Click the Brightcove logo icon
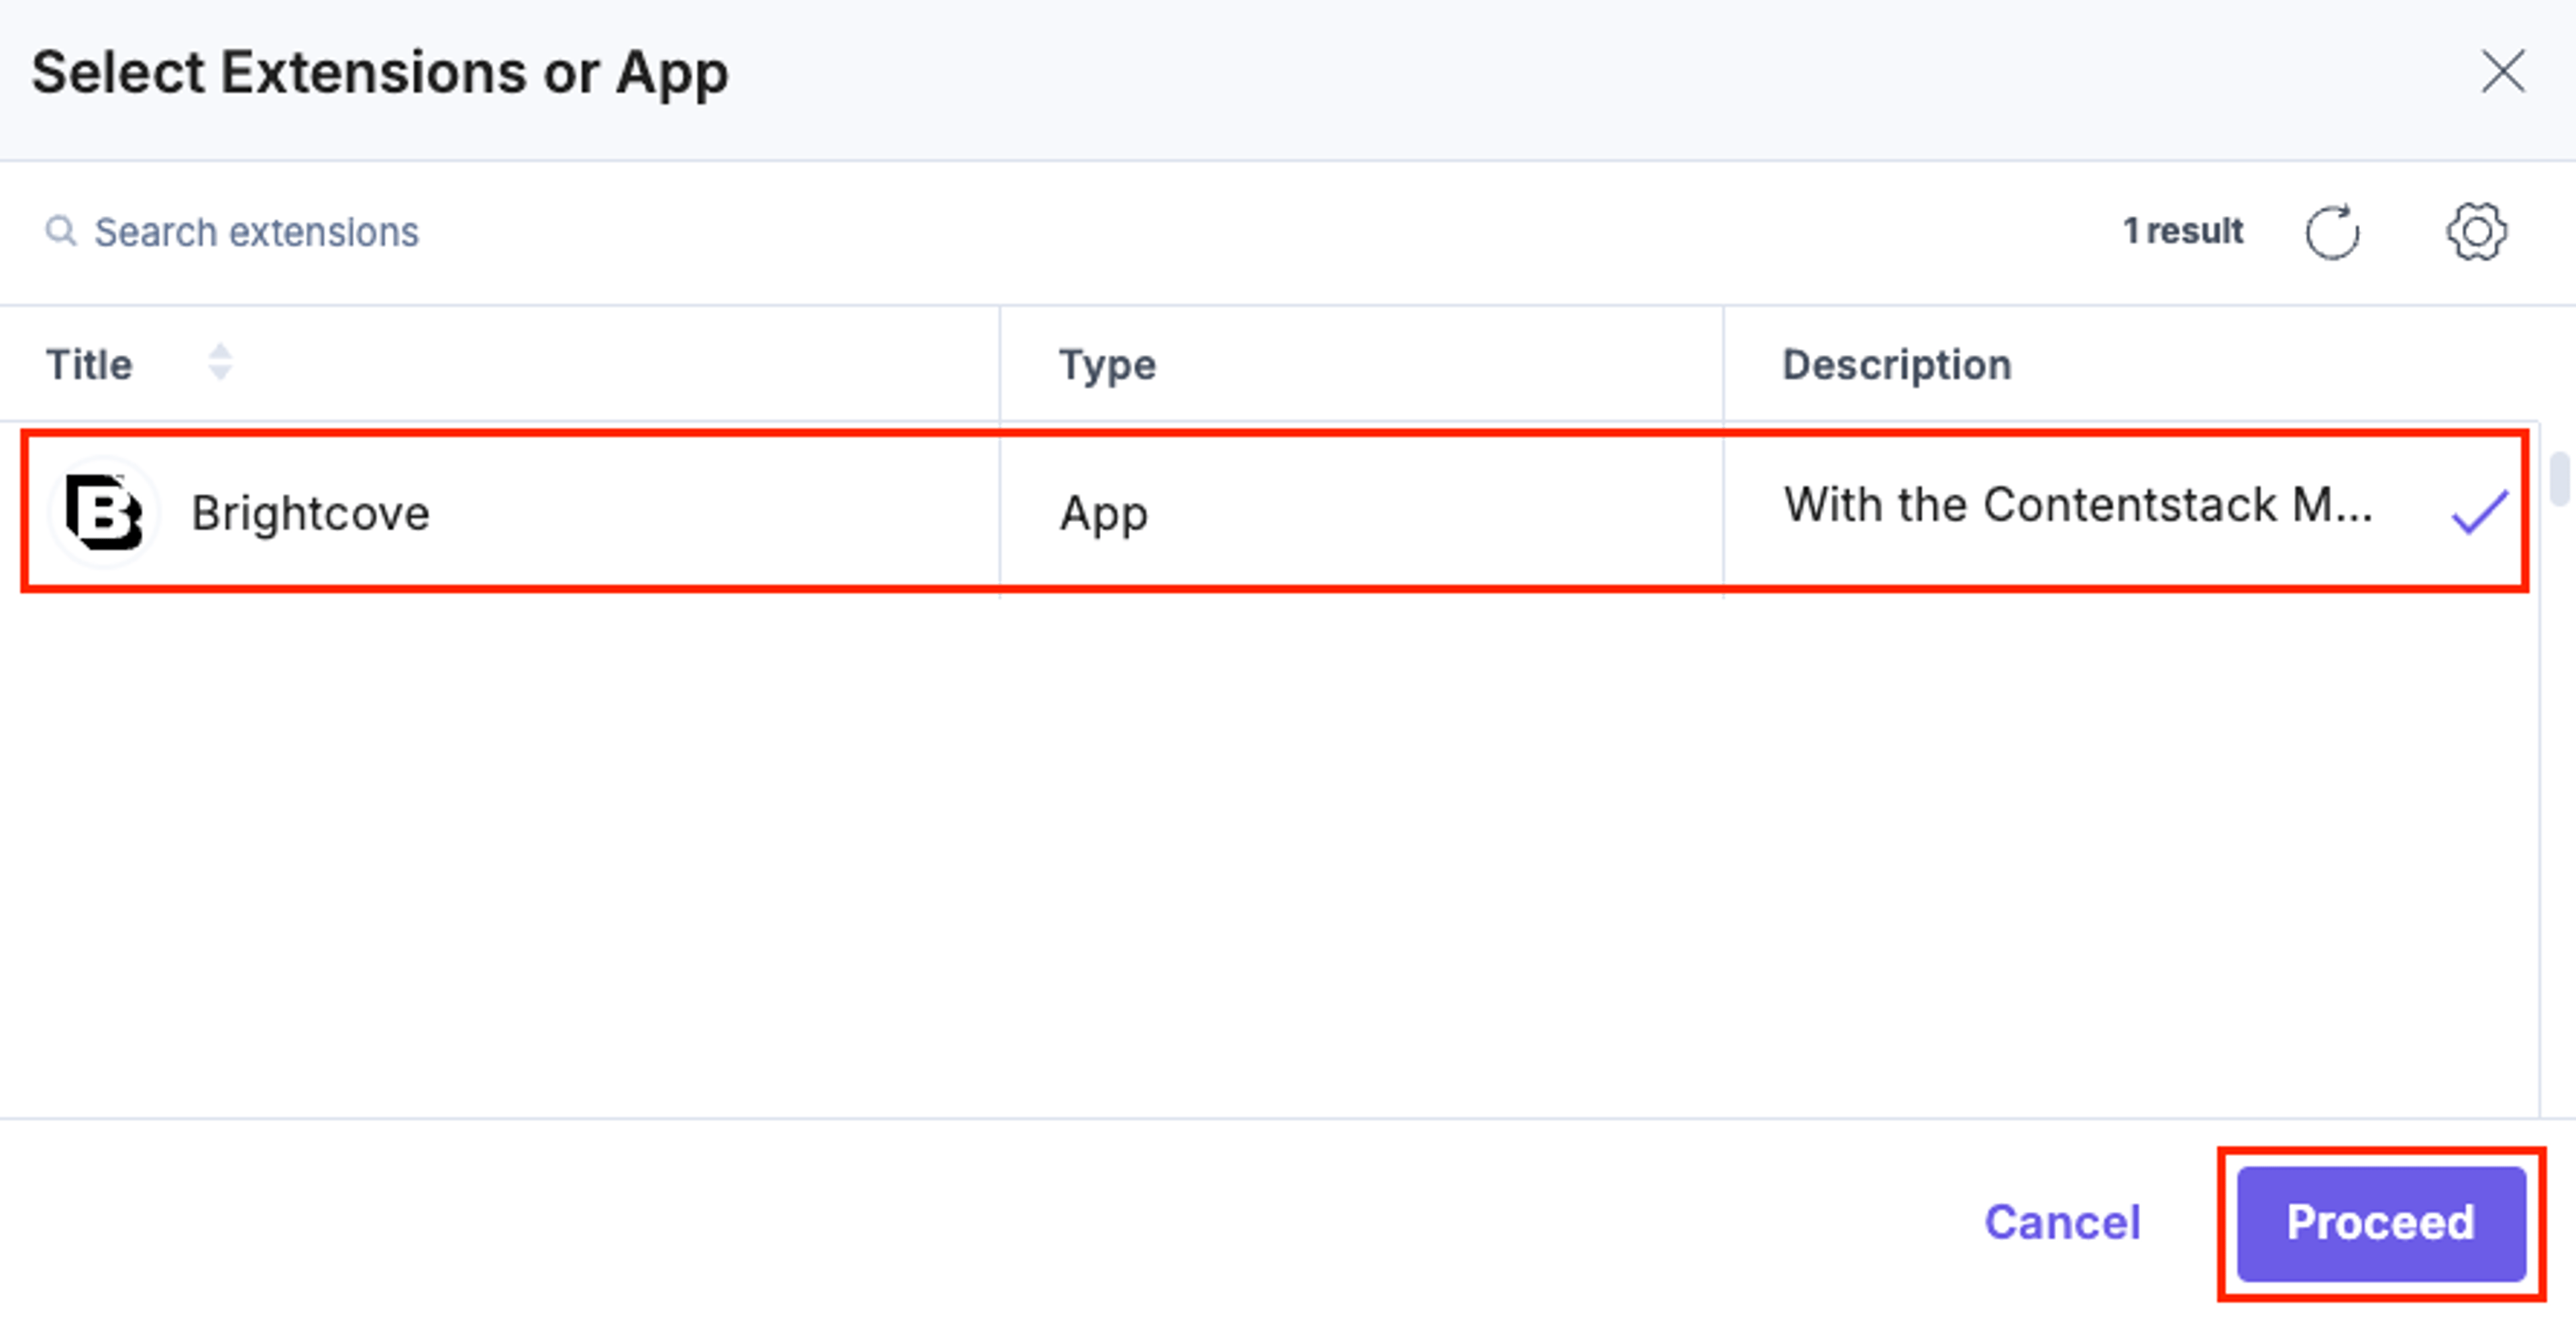The height and width of the screenshot is (1317, 2576). click(103, 512)
